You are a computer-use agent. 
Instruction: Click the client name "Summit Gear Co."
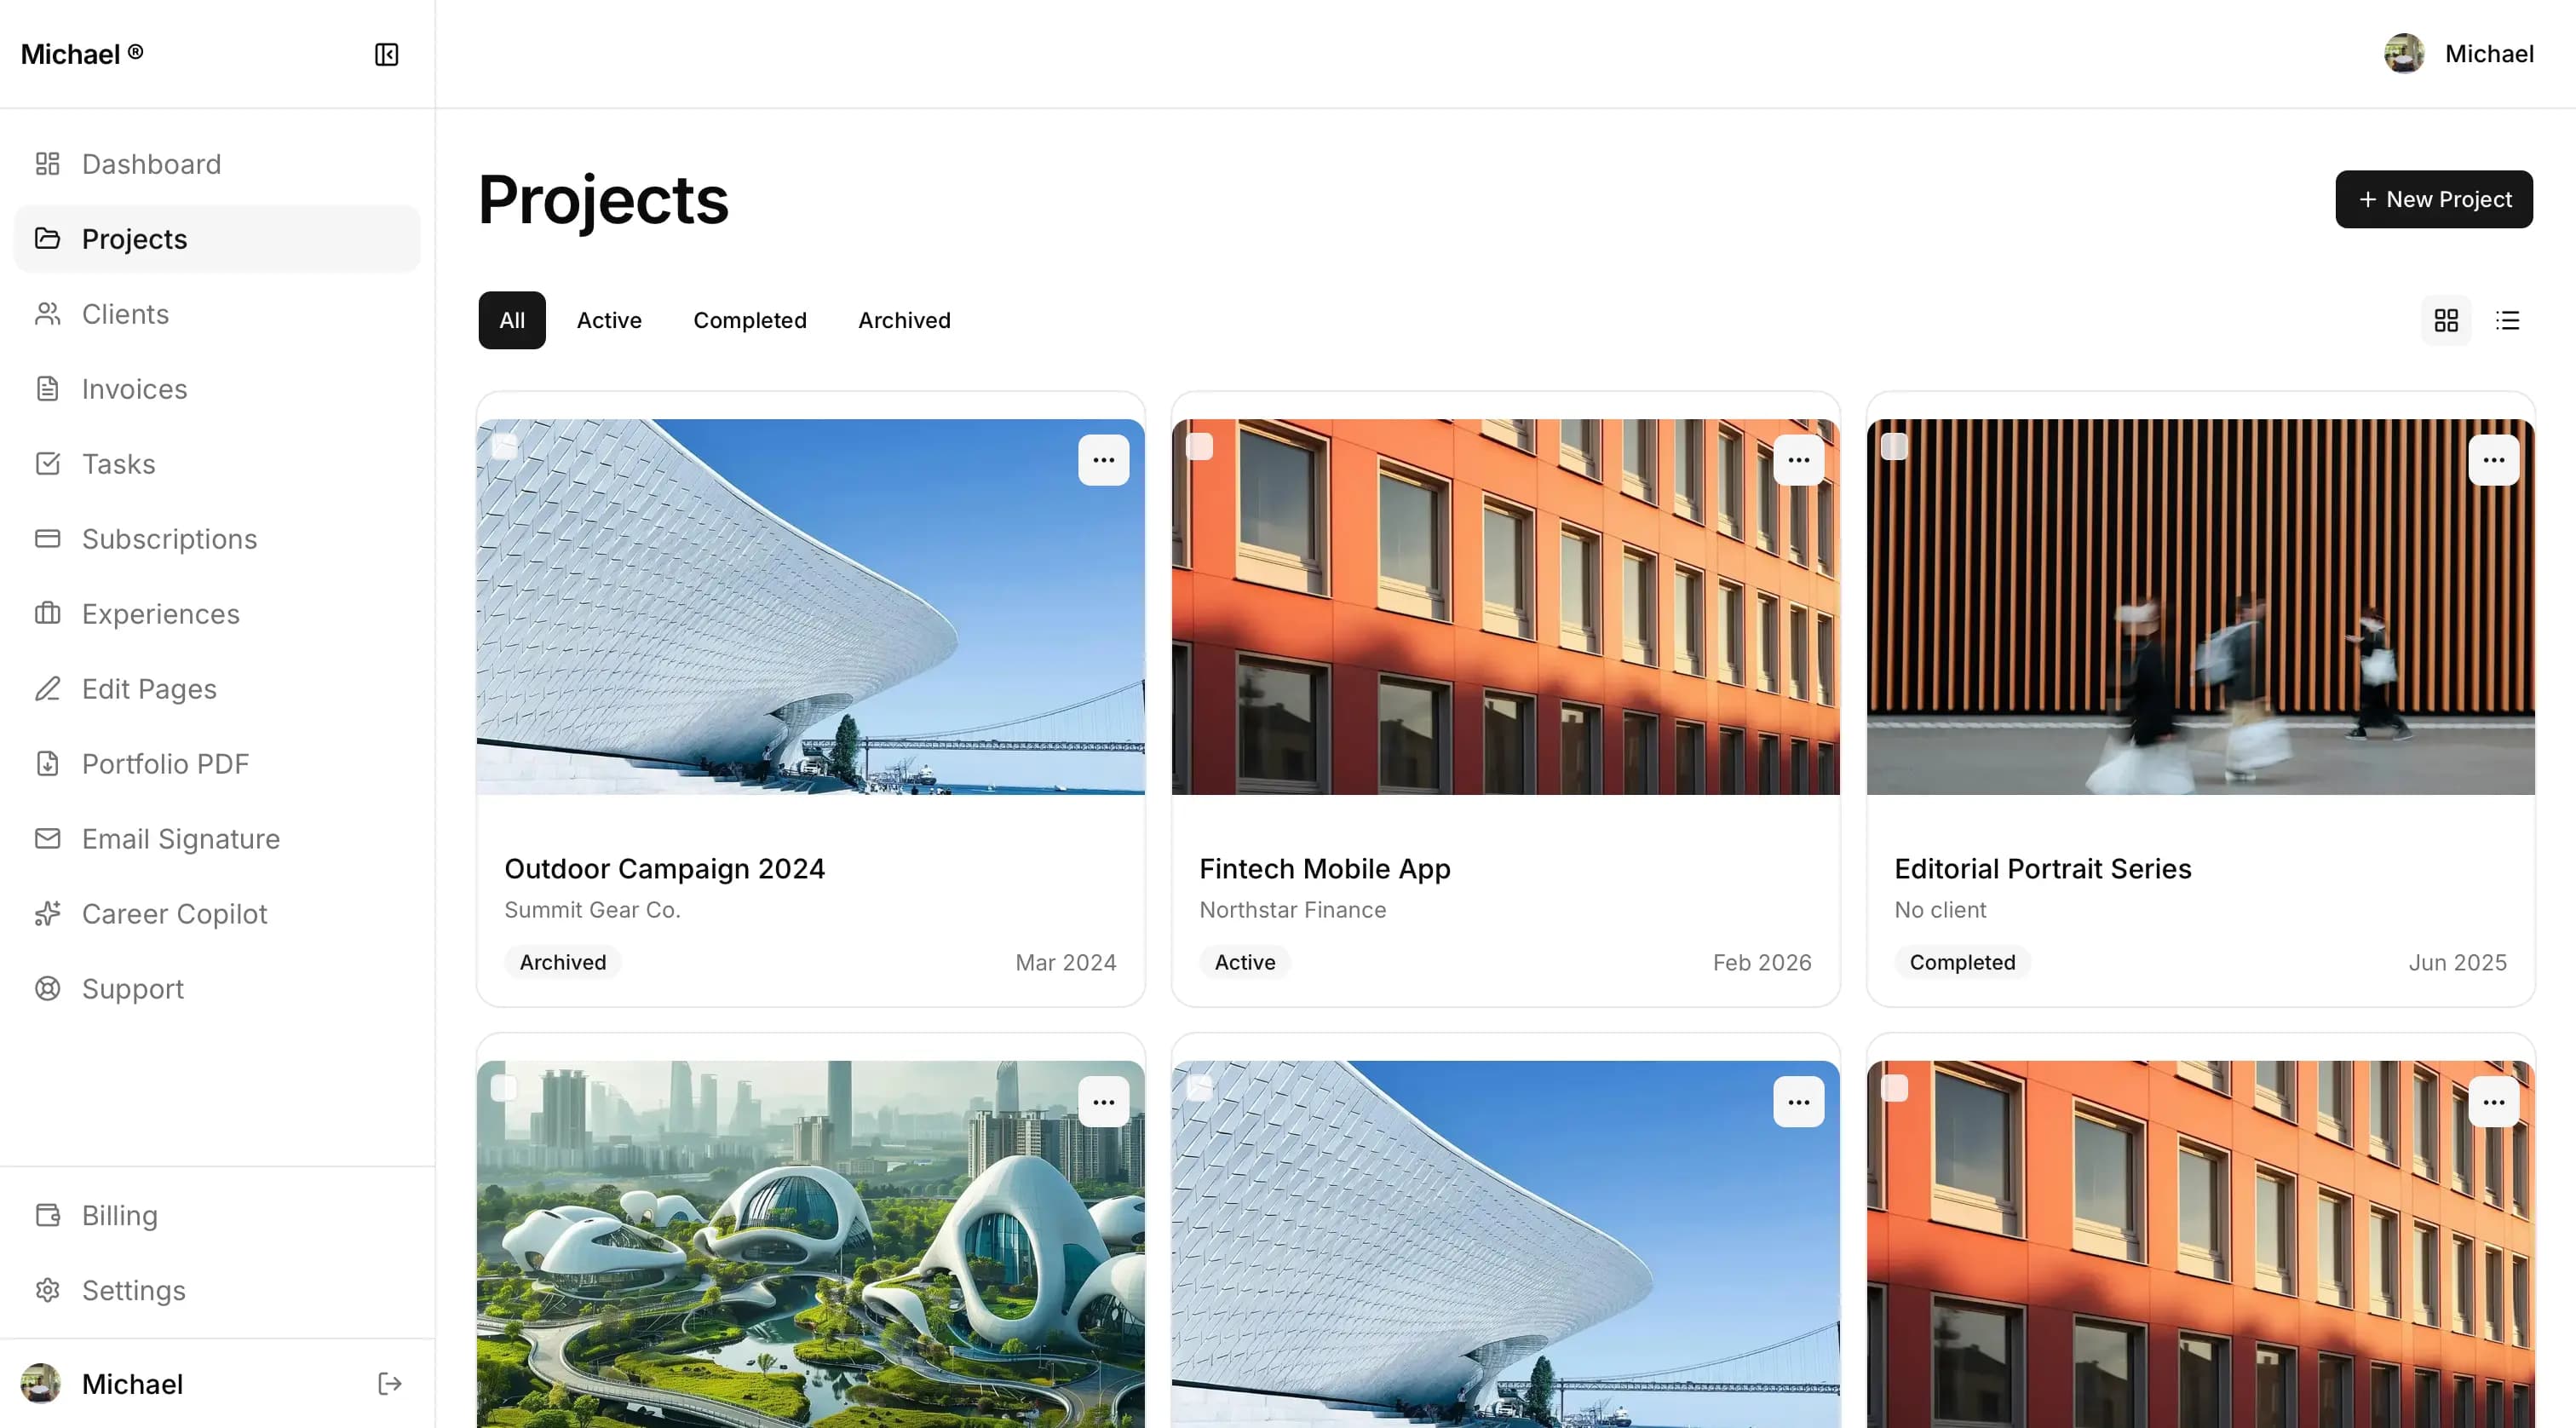[592, 910]
